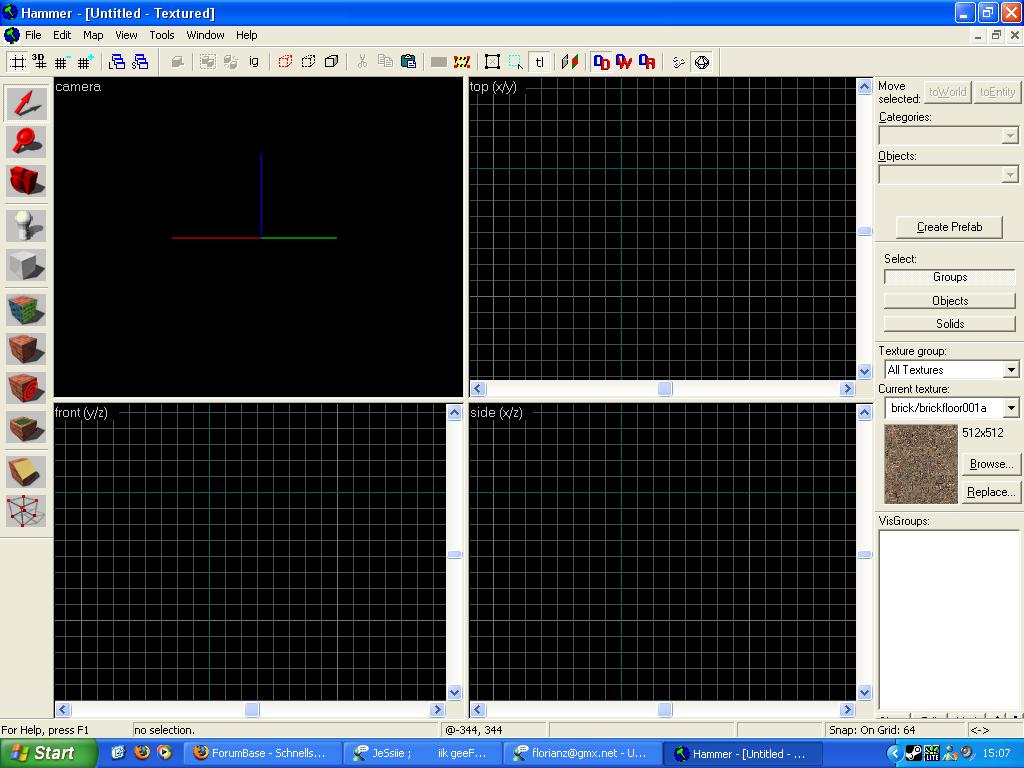The image size is (1024, 768).
Task: Click the Texture scaling lock icon (green/red shape)
Action: pos(569,62)
